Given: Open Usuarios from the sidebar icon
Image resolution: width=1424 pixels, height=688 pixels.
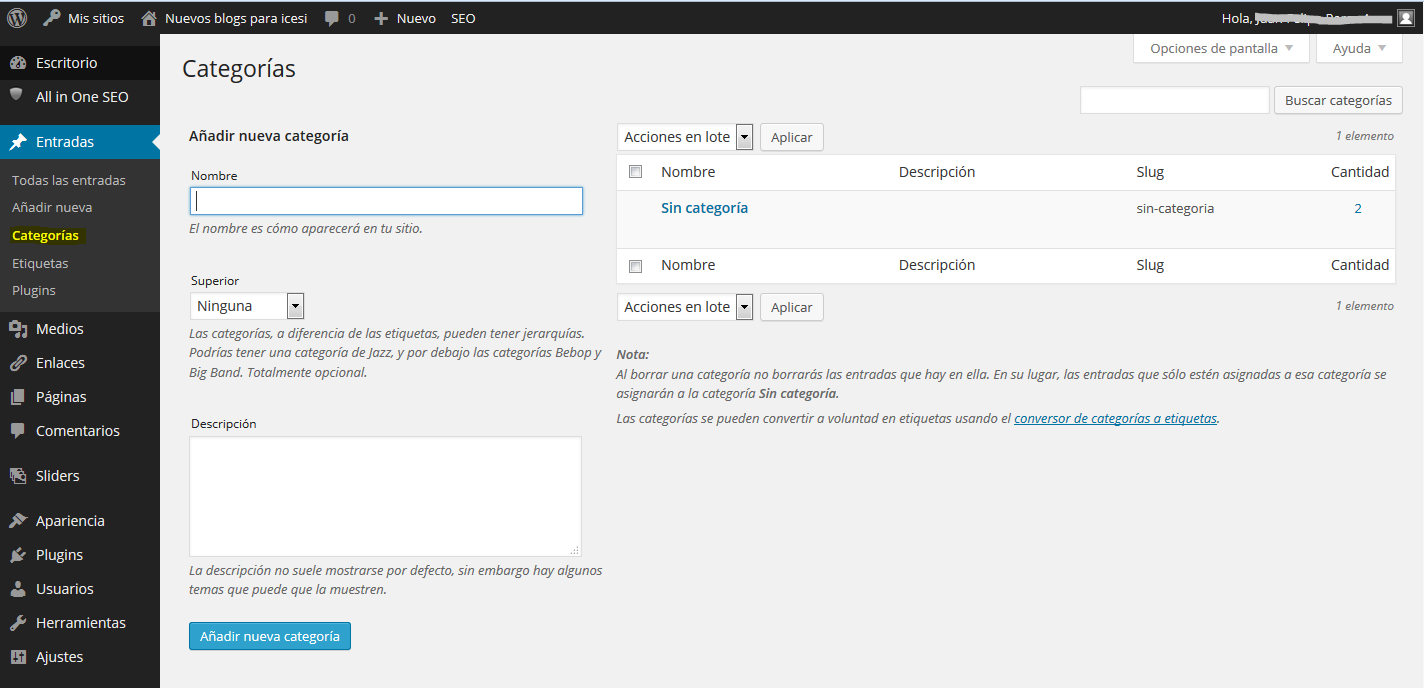Looking at the screenshot, I should [x=17, y=589].
